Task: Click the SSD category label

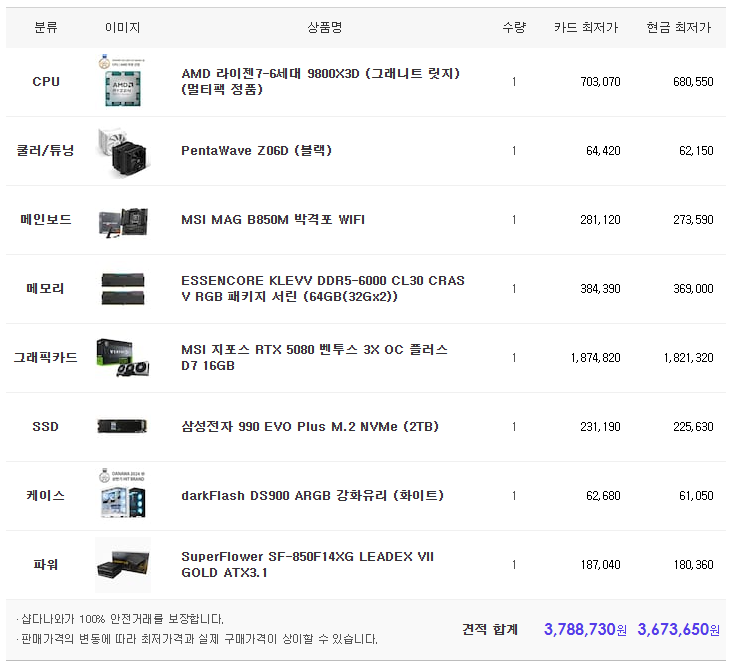Action: pos(46,426)
